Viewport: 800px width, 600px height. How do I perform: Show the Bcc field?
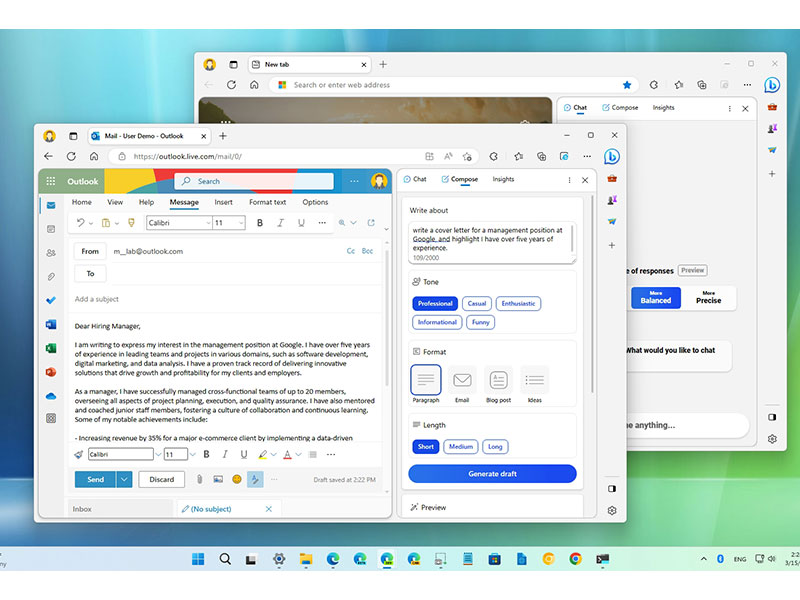[x=367, y=251]
